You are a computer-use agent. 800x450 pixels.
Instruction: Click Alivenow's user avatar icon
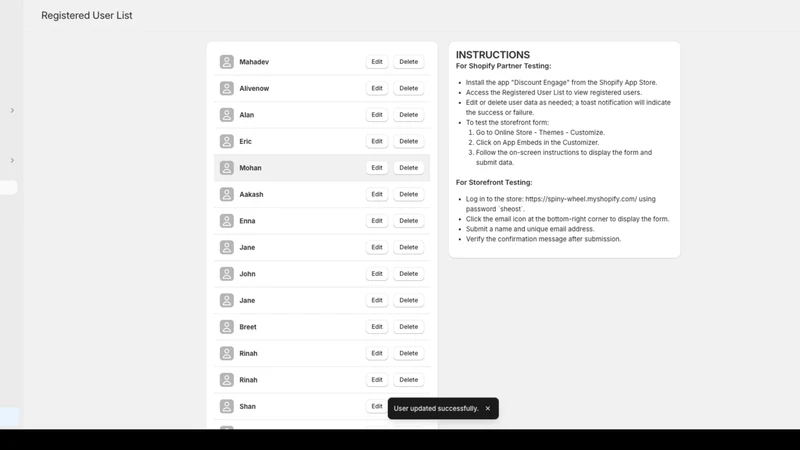227,88
